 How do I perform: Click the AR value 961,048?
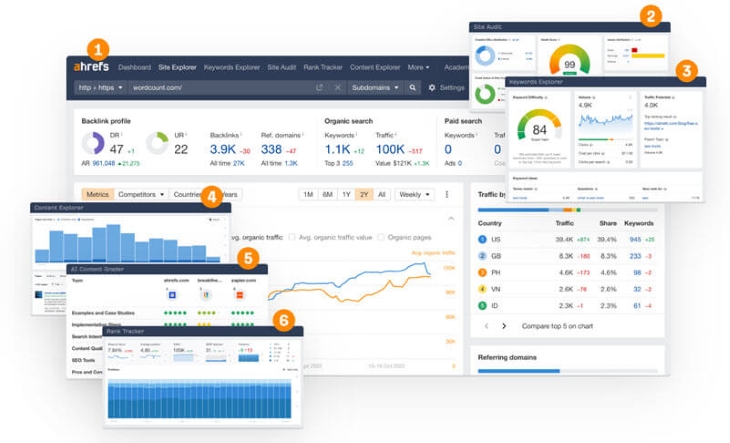103,163
